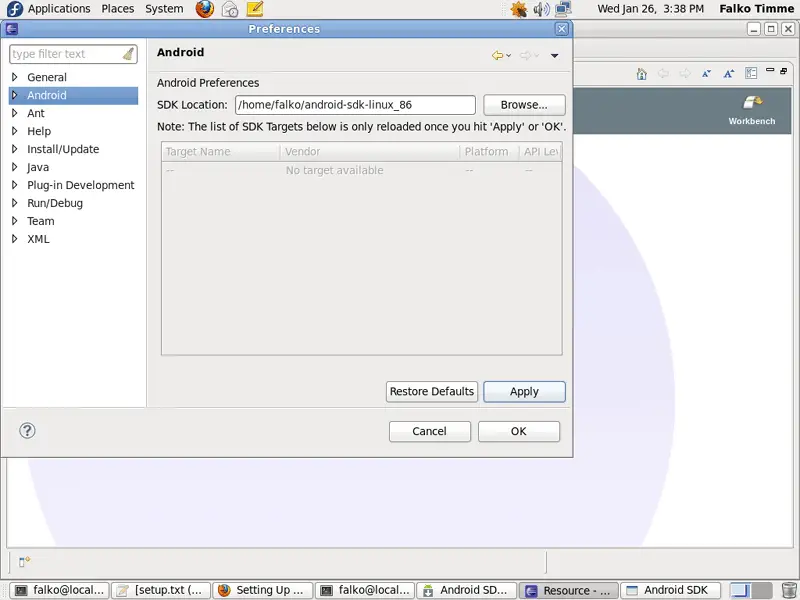Viewport: 800px width, 600px height.
Task: Click the Target Name column header
Action: [x=221, y=152]
